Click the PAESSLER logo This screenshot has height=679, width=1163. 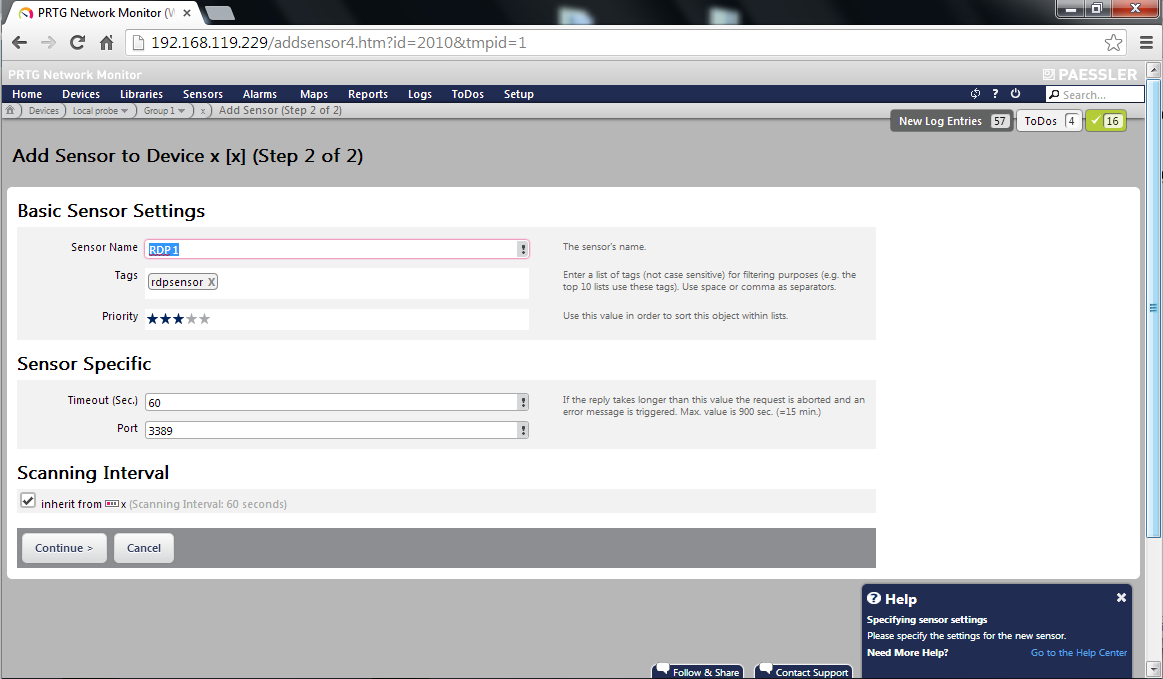(x=1090, y=74)
